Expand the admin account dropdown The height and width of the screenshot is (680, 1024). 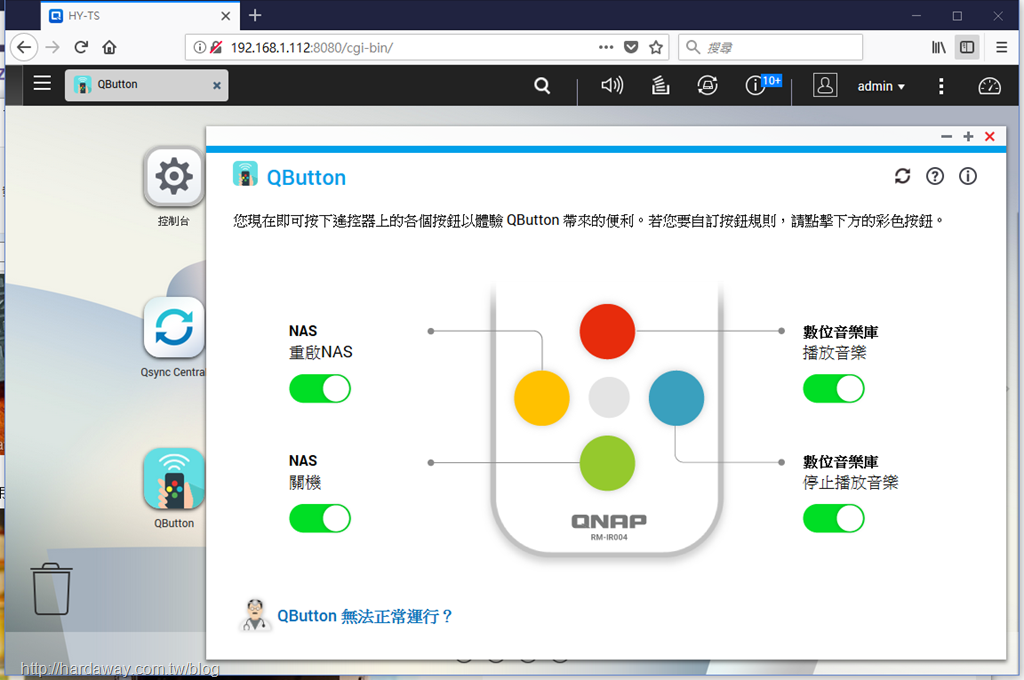[881, 86]
